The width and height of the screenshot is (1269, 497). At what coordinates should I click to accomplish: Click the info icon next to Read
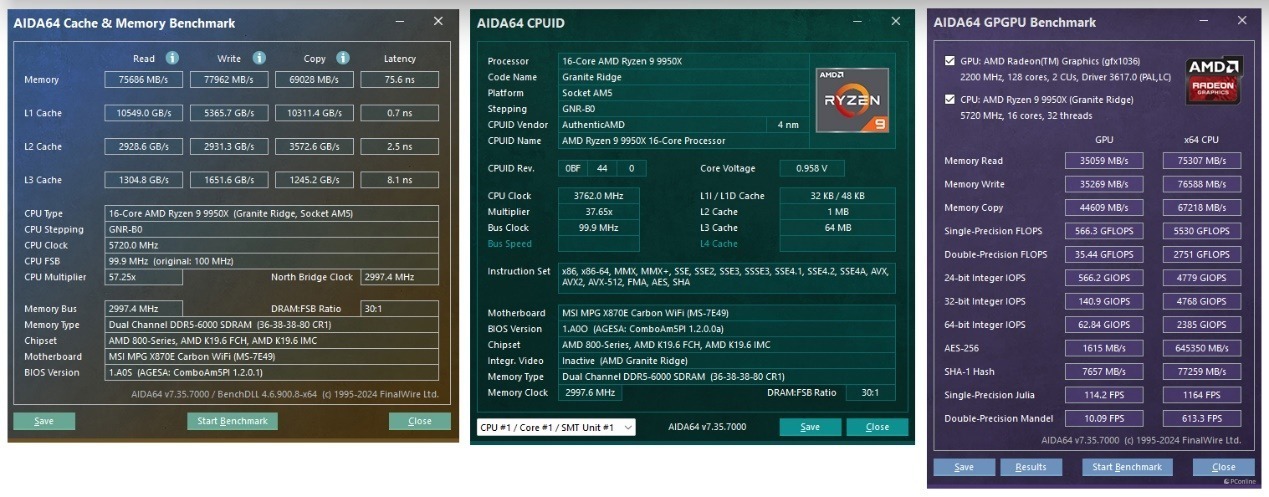172,58
